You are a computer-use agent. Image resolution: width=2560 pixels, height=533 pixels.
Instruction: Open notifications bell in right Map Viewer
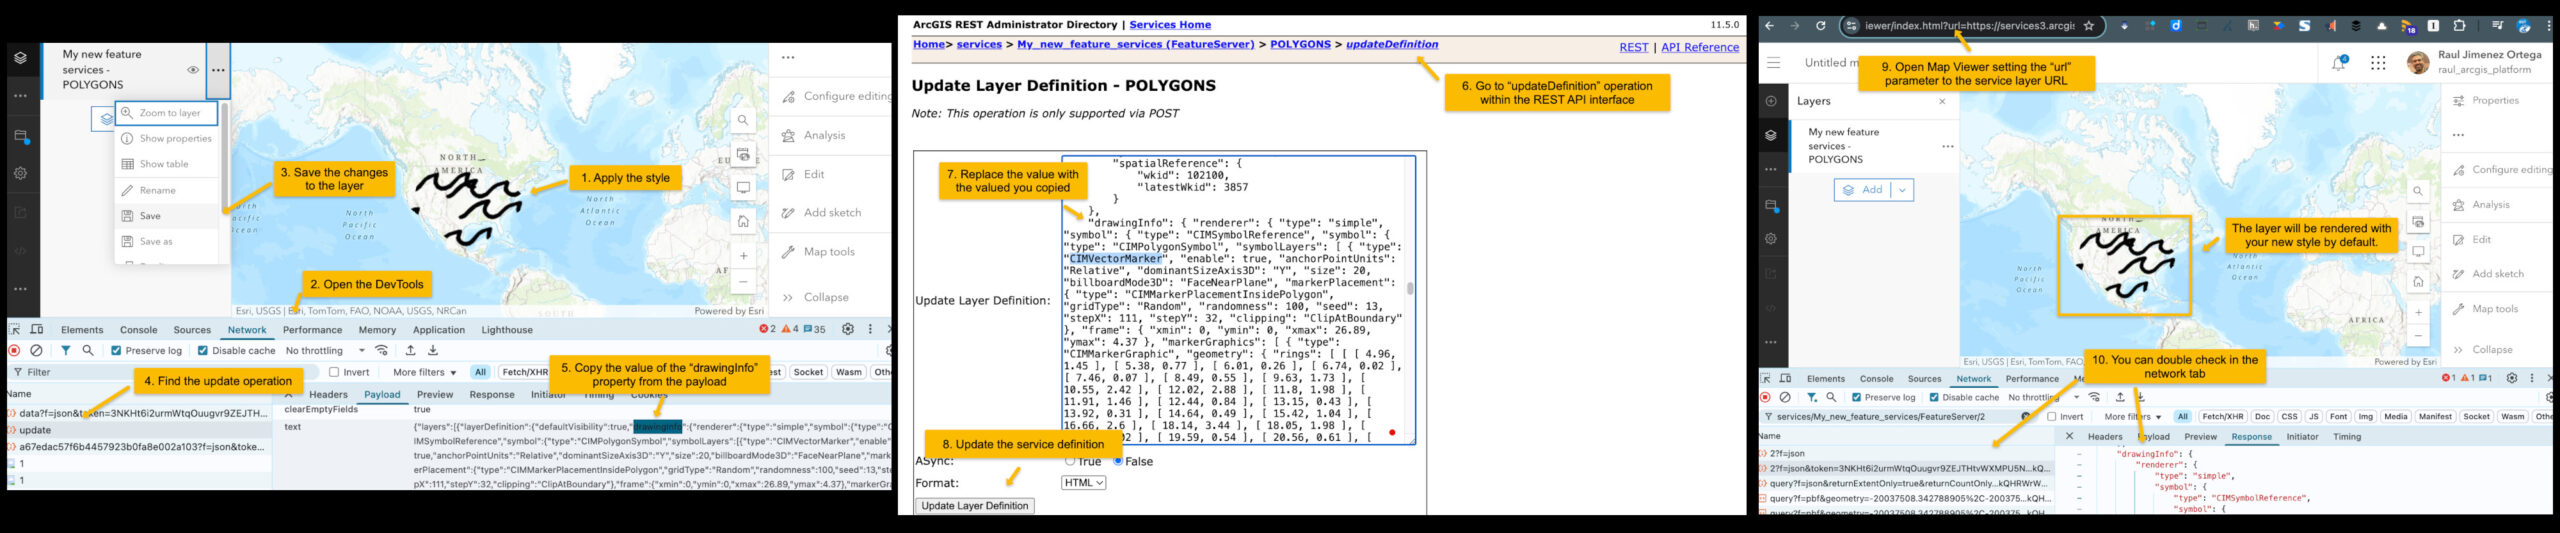pos(2339,63)
